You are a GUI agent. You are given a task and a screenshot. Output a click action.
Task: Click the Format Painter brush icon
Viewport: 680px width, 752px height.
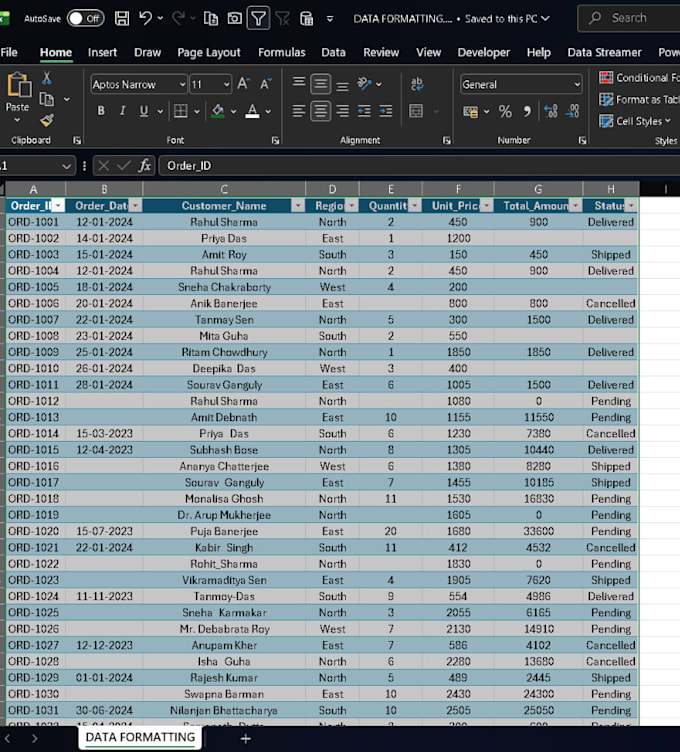47,120
